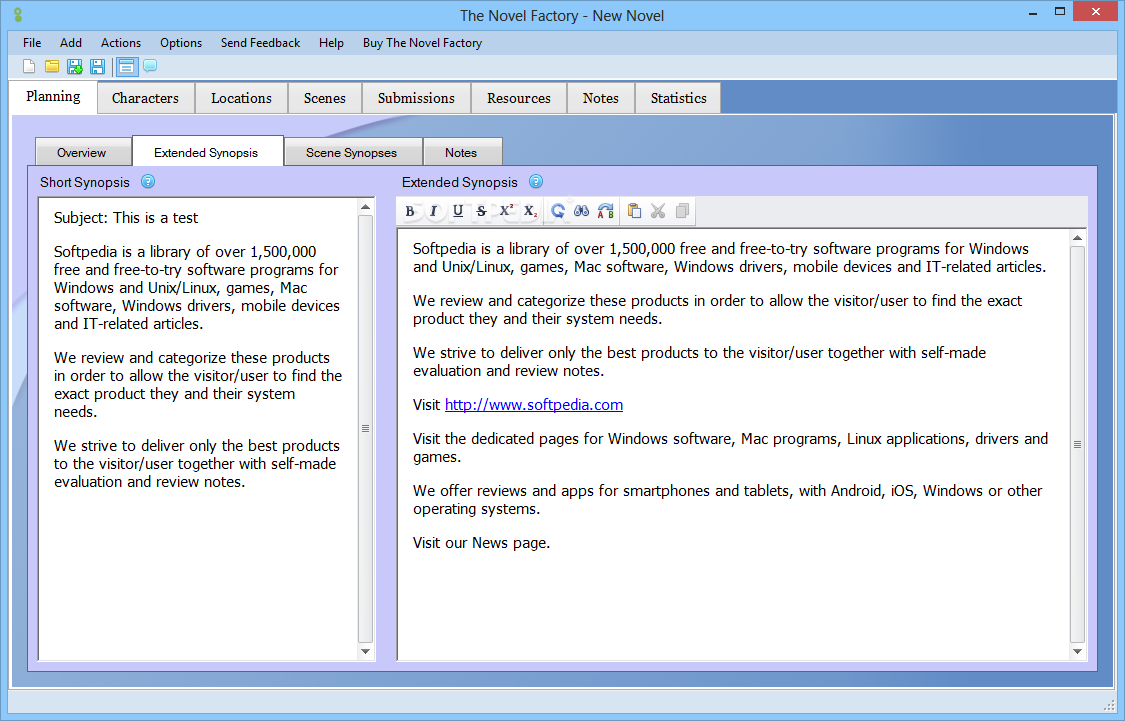Switch to the Locations tab

[241, 98]
